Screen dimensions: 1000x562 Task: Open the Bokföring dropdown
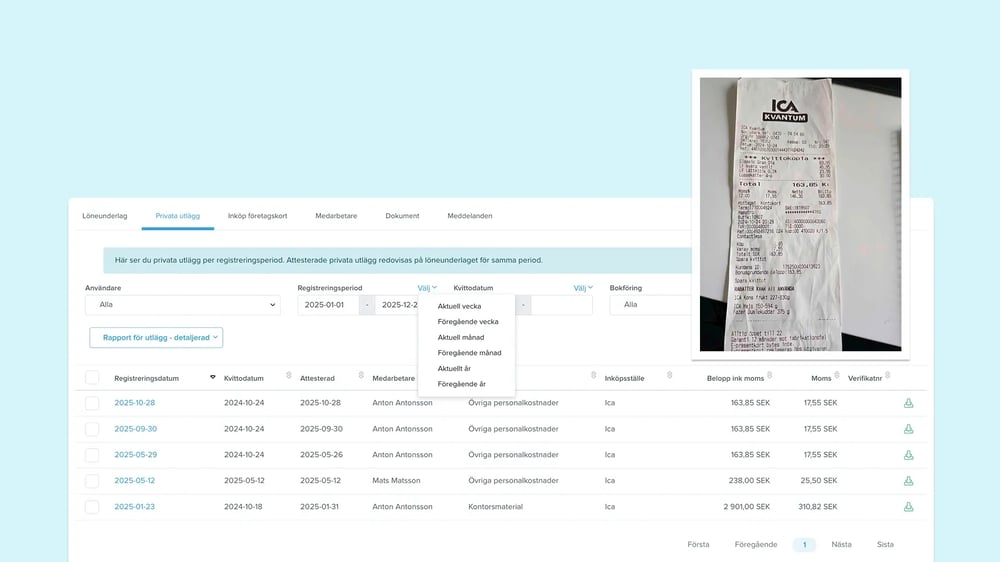pos(651,305)
